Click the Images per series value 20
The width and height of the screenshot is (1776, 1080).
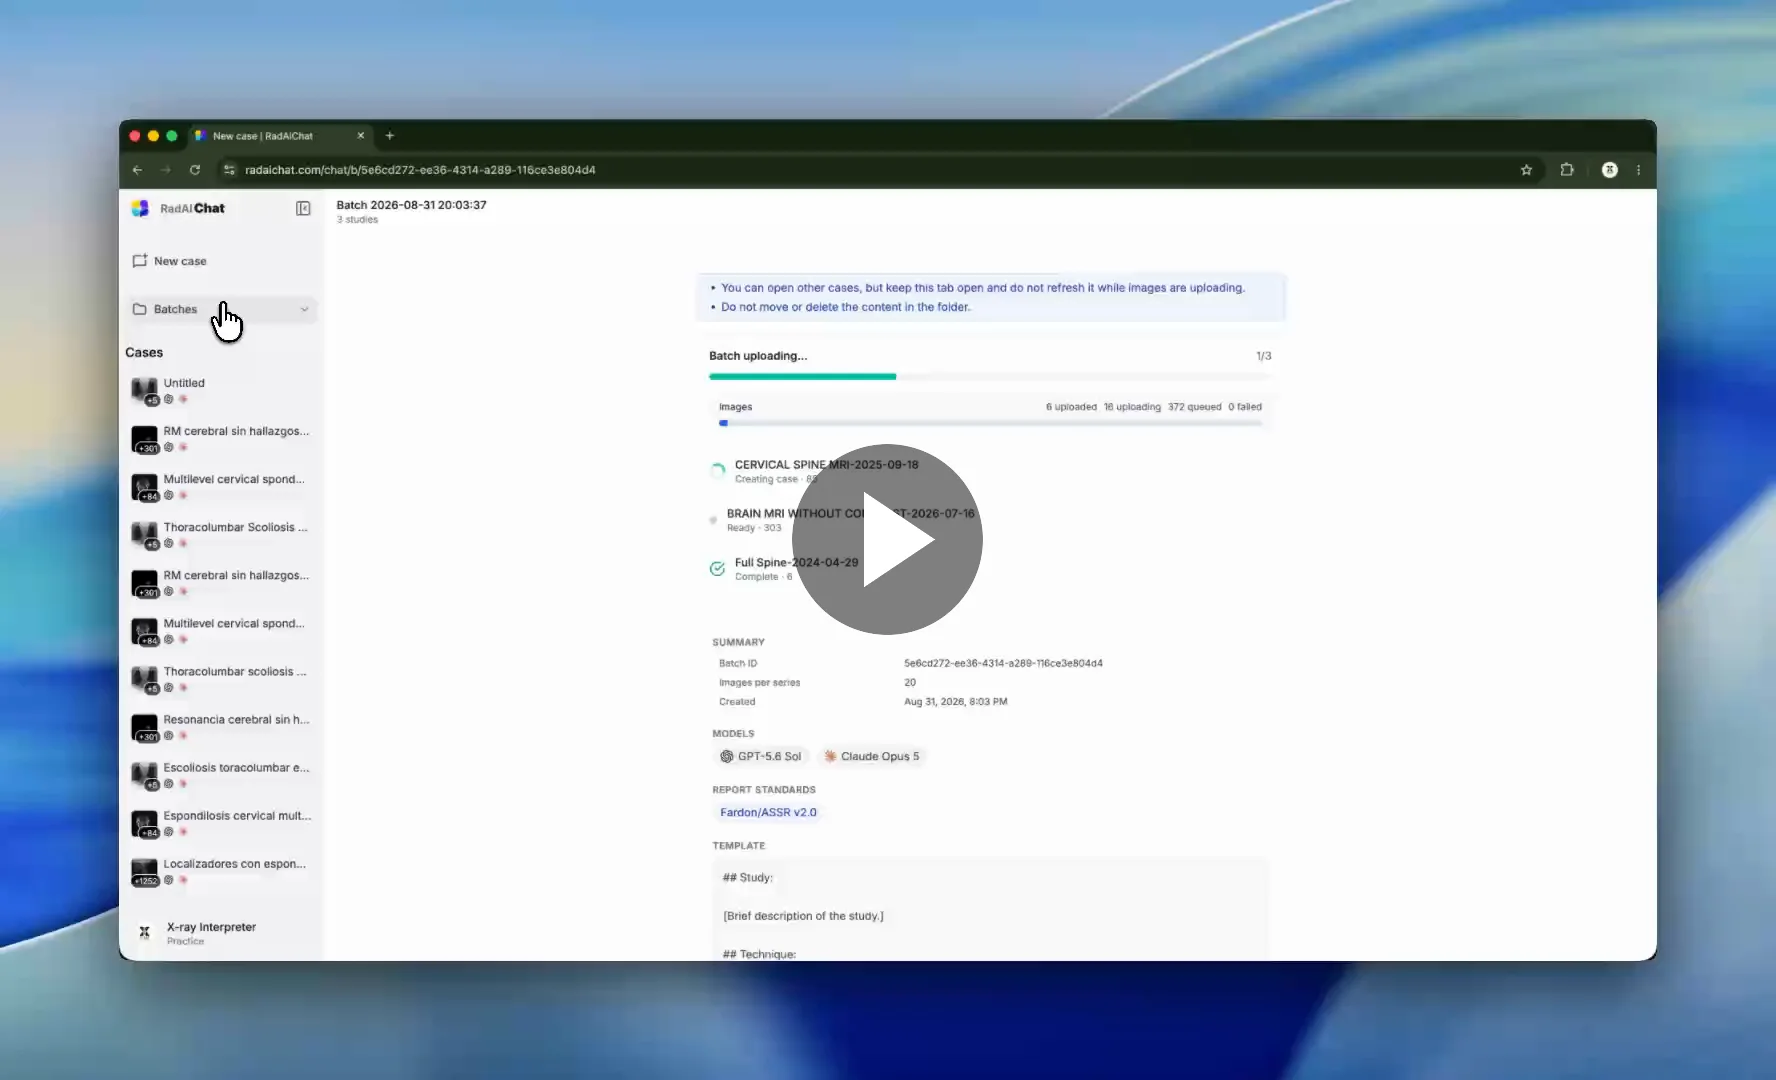(910, 682)
